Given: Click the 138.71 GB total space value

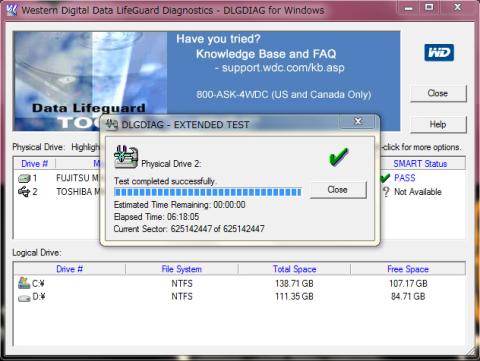Looking at the screenshot, I should point(294,284).
